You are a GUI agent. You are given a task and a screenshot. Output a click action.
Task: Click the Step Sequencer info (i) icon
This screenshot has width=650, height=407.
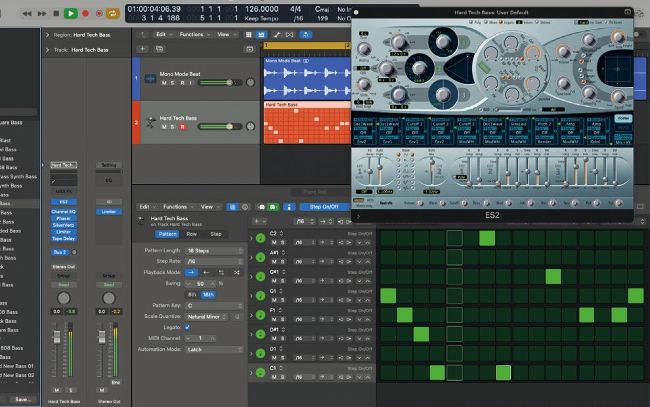pyautogui.click(x=245, y=206)
